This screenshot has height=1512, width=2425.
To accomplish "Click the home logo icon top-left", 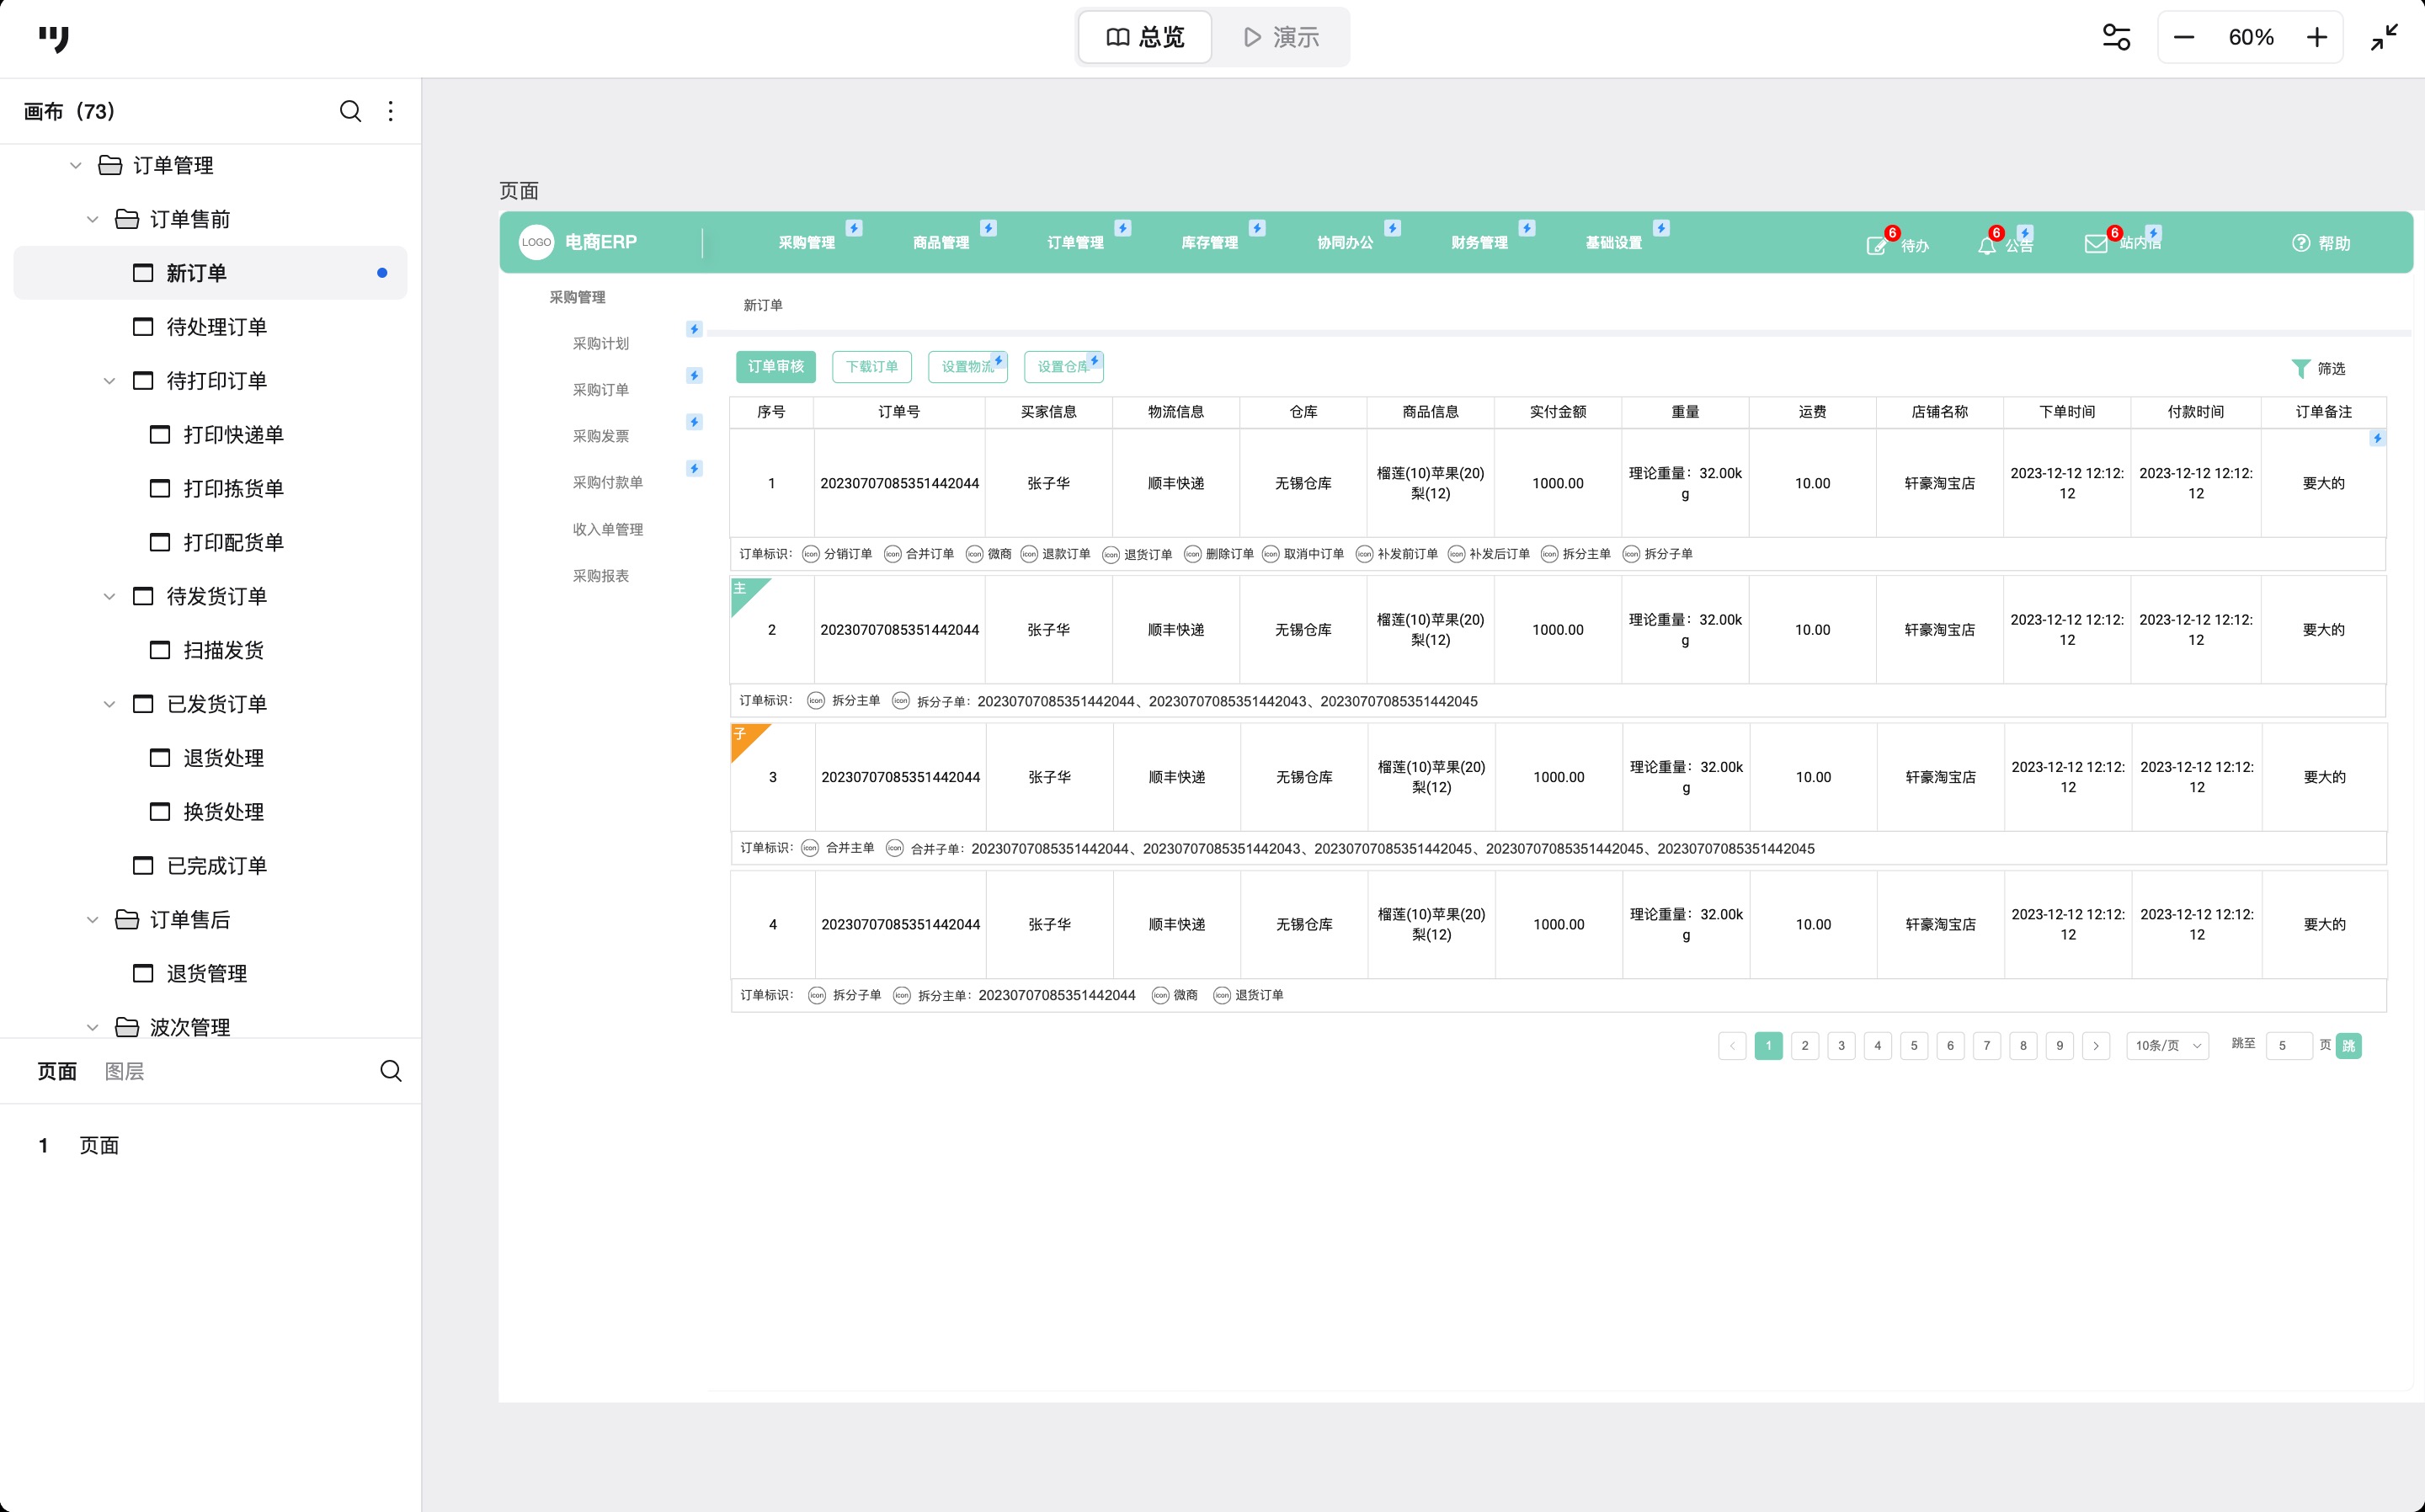I will 54,38.
